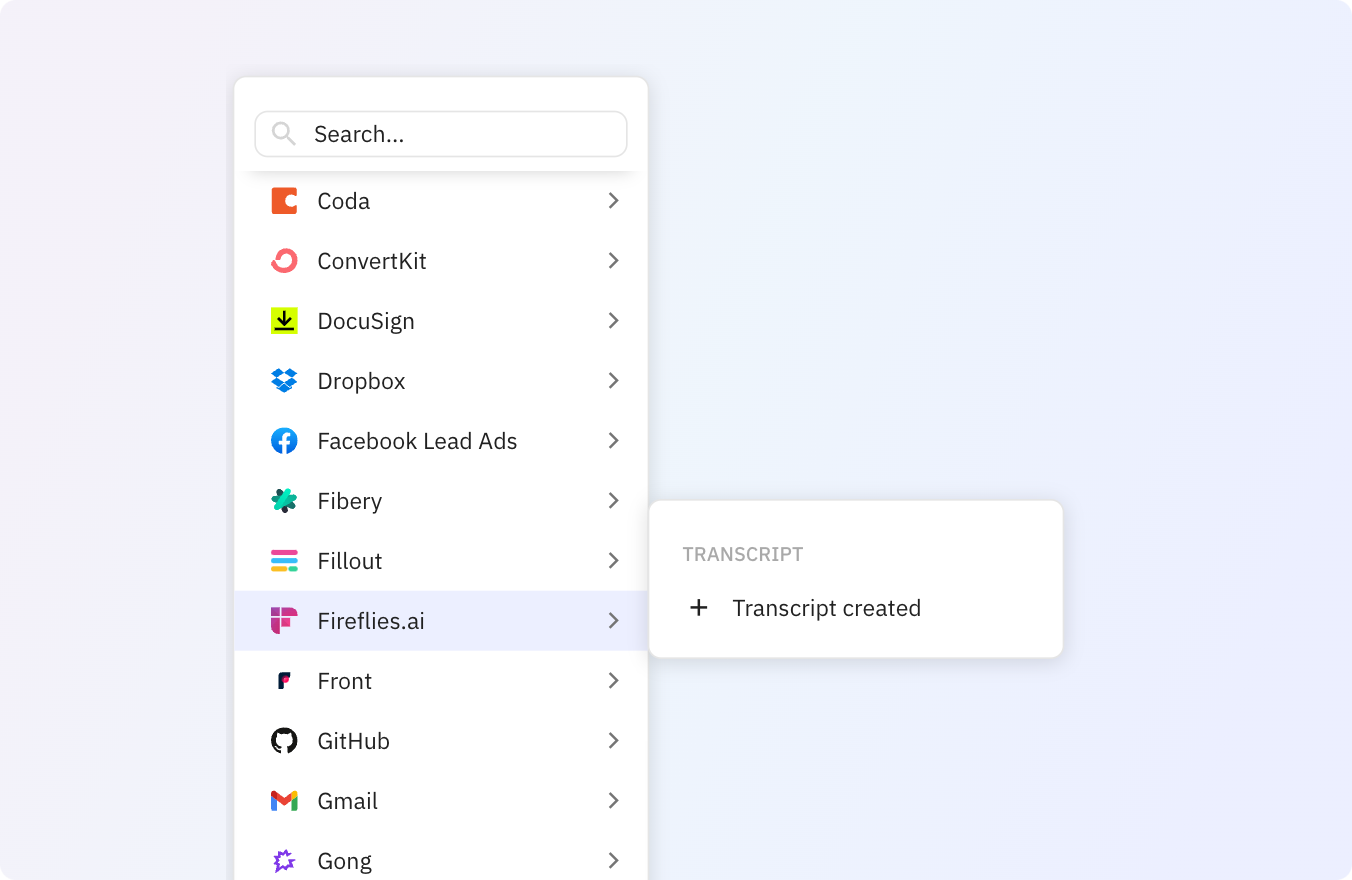Screen dimensions: 1352x880
Task: Expand the ConvertKit submenu chevron
Action: coord(614,261)
